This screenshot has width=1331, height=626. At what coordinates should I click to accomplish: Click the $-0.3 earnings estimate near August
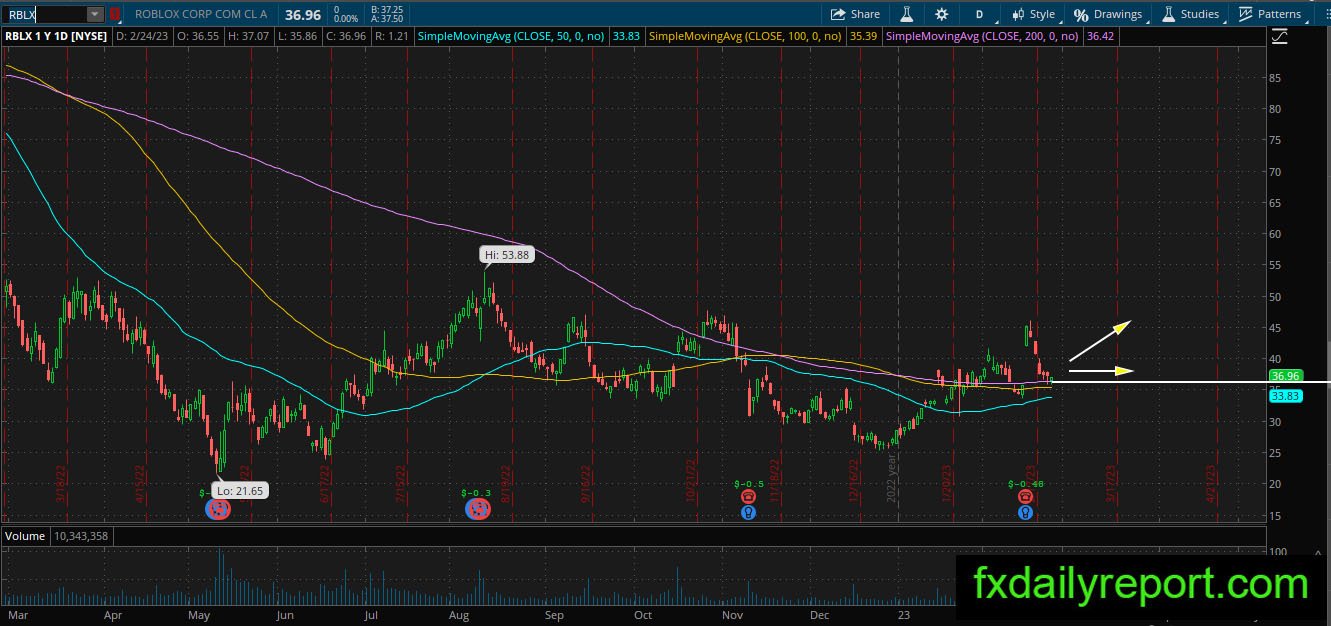(476, 492)
